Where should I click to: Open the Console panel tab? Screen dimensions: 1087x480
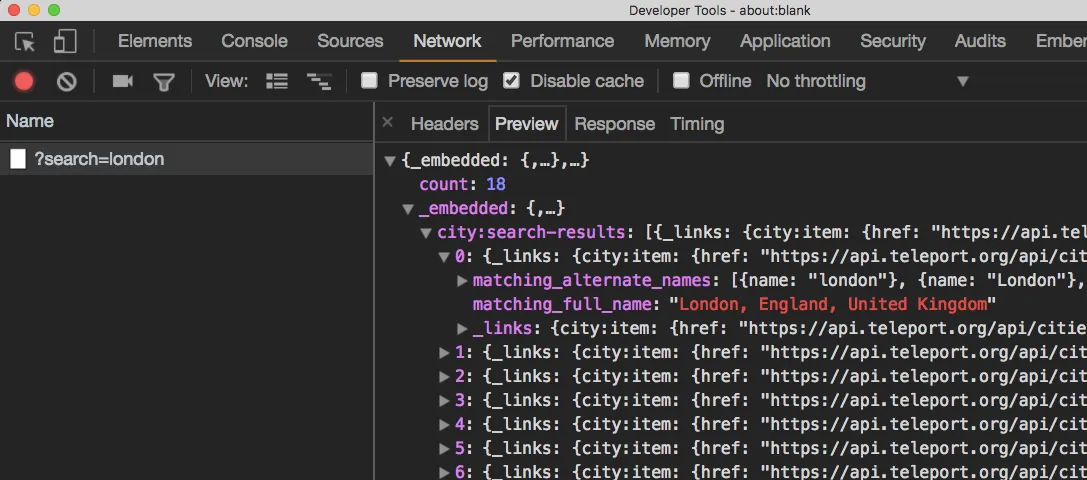[254, 42]
